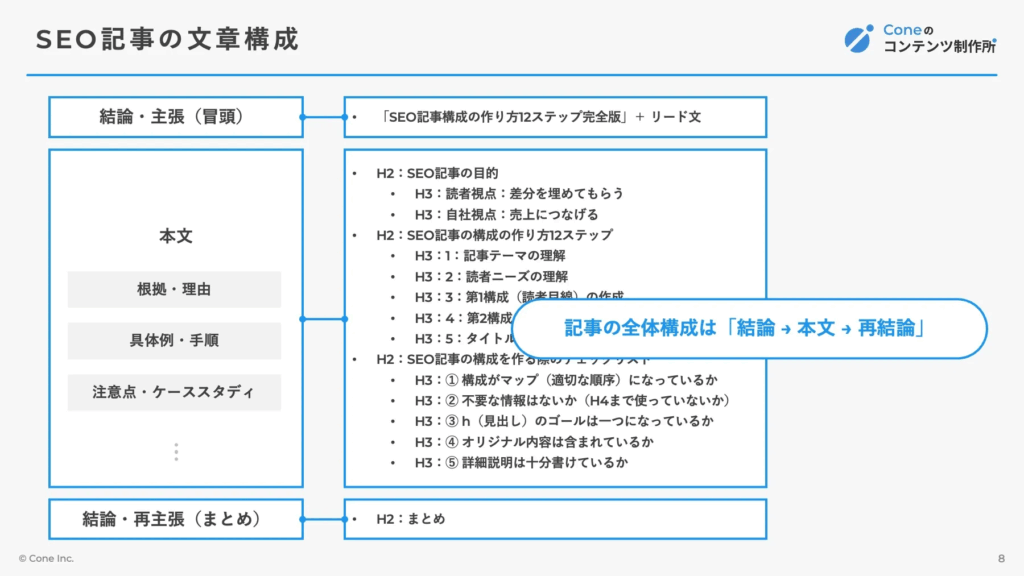Viewport: 1024px width, 576px height.
Task: Select the slide title "SEO記事の文章構成"
Action: 167,39
